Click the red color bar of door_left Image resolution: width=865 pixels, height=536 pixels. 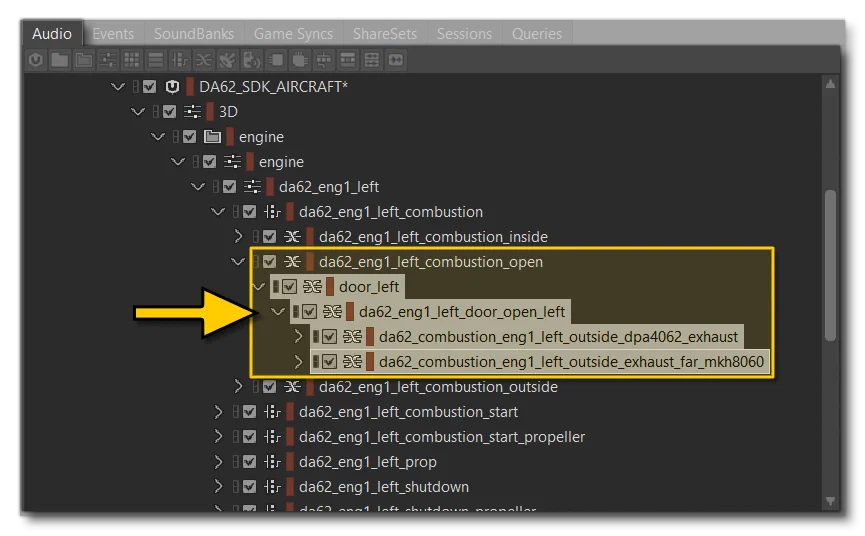[330, 287]
